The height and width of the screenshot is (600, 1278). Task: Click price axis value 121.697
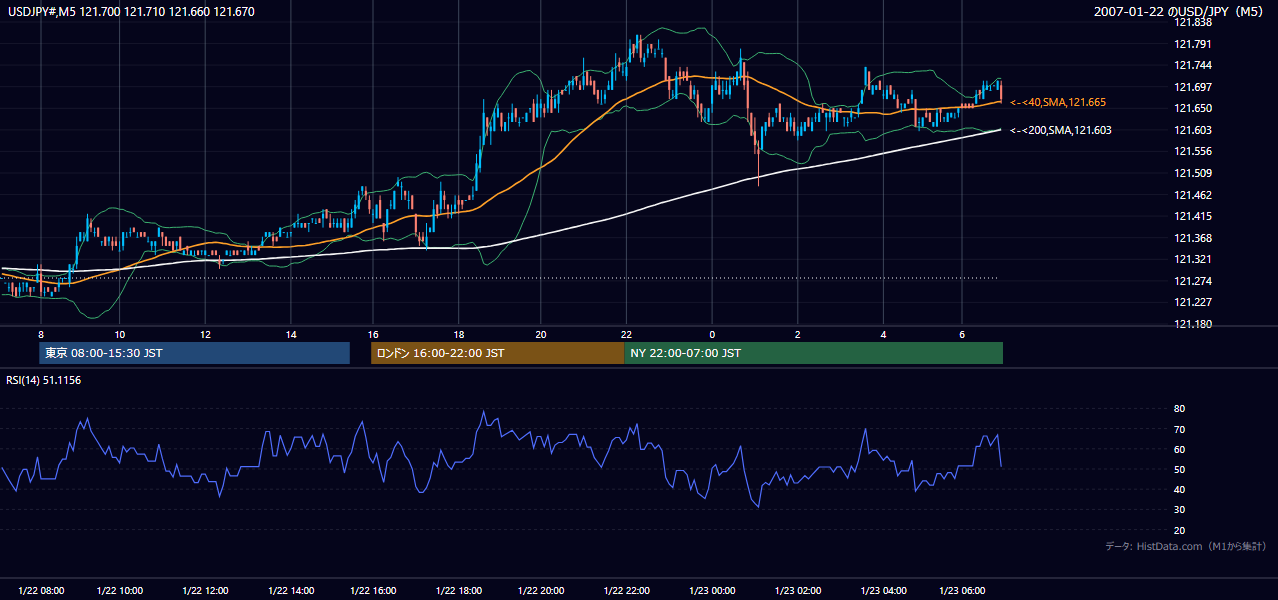coord(1193,87)
